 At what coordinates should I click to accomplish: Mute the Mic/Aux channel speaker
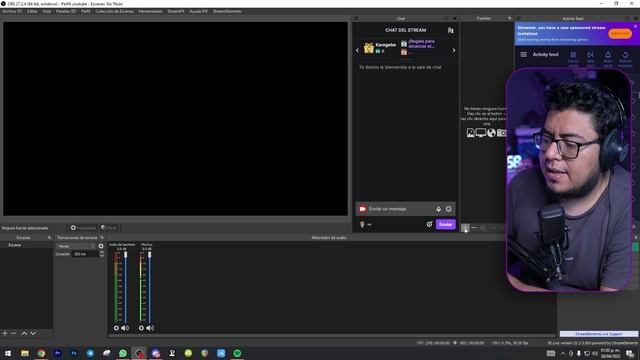coord(150,328)
